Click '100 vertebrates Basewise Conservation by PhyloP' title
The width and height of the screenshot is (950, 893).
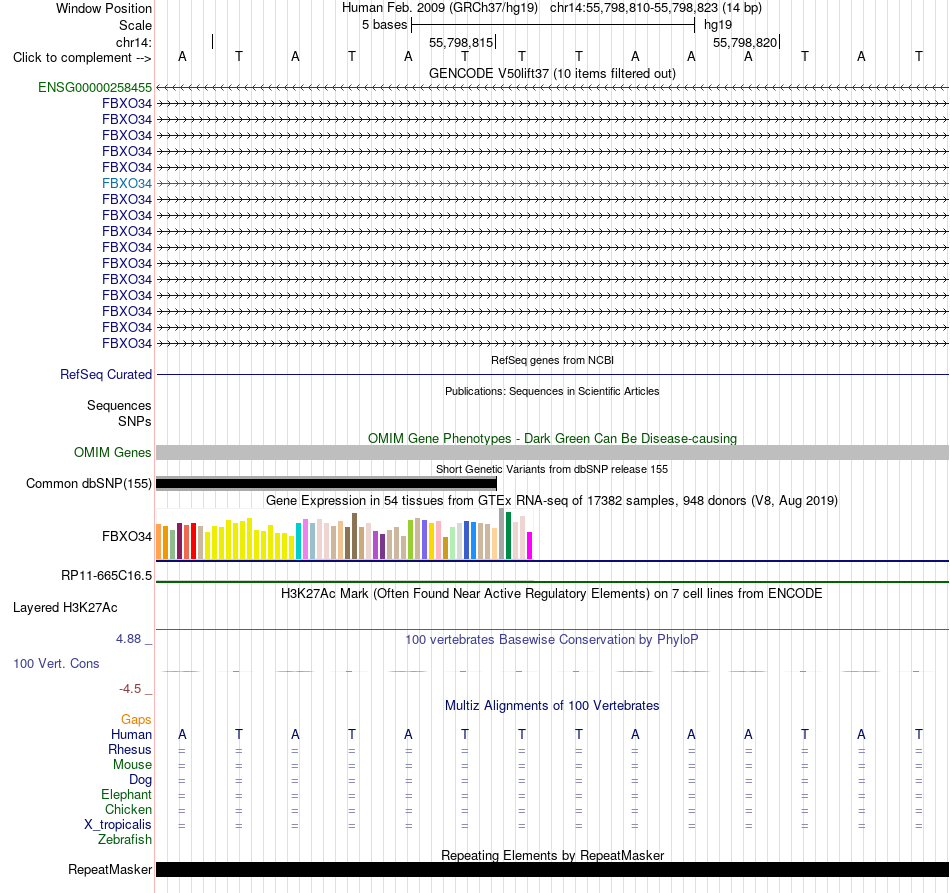coord(552,640)
